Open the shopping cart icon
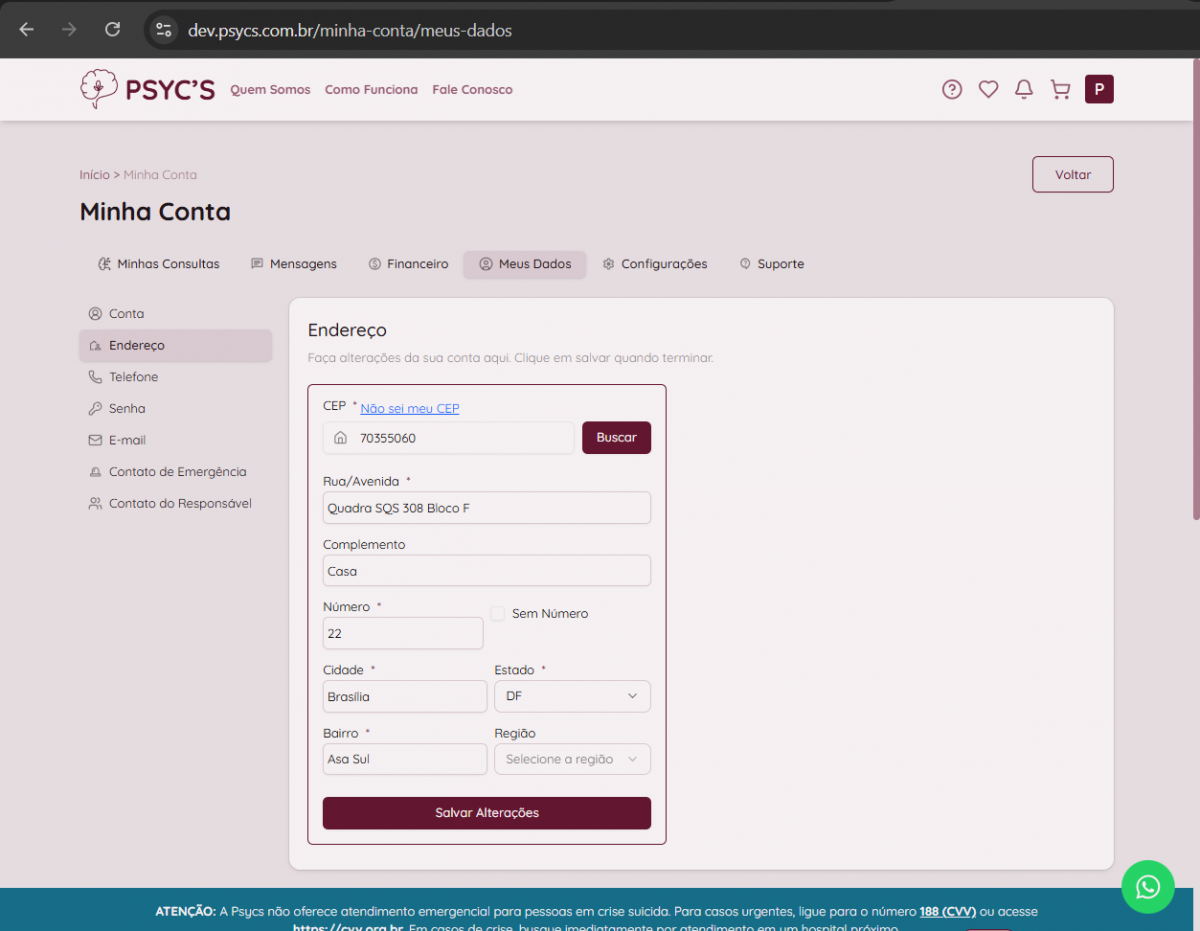 tap(1060, 90)
